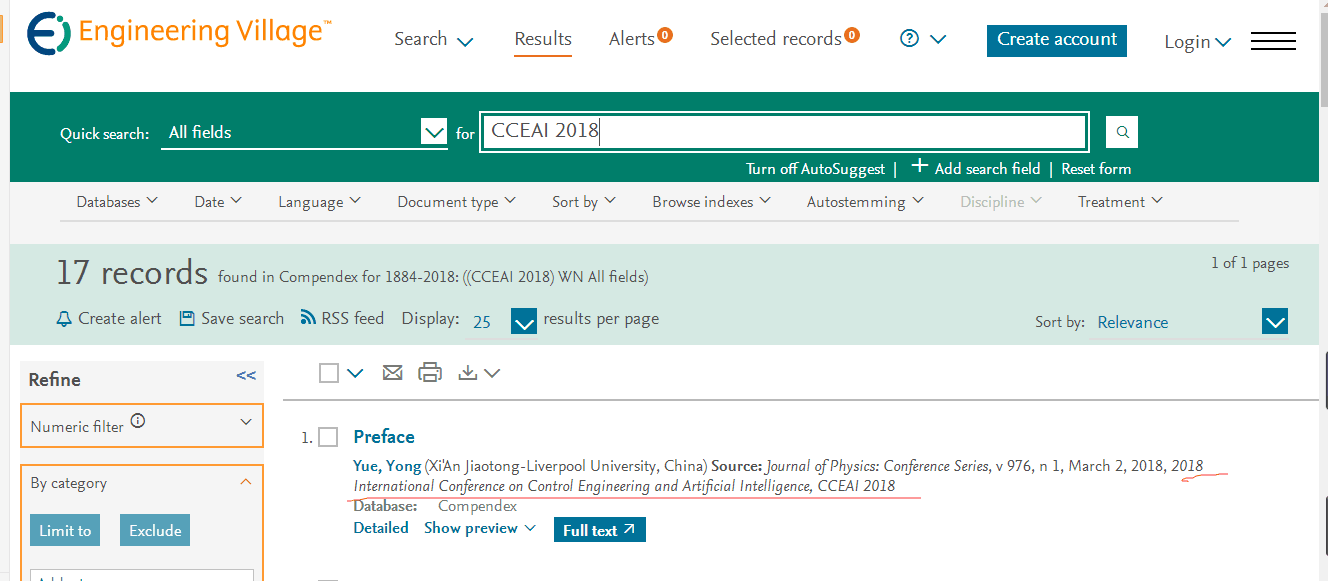Click the Create account button
This screenshot has width=1328, height=581.
[1057, 40]
